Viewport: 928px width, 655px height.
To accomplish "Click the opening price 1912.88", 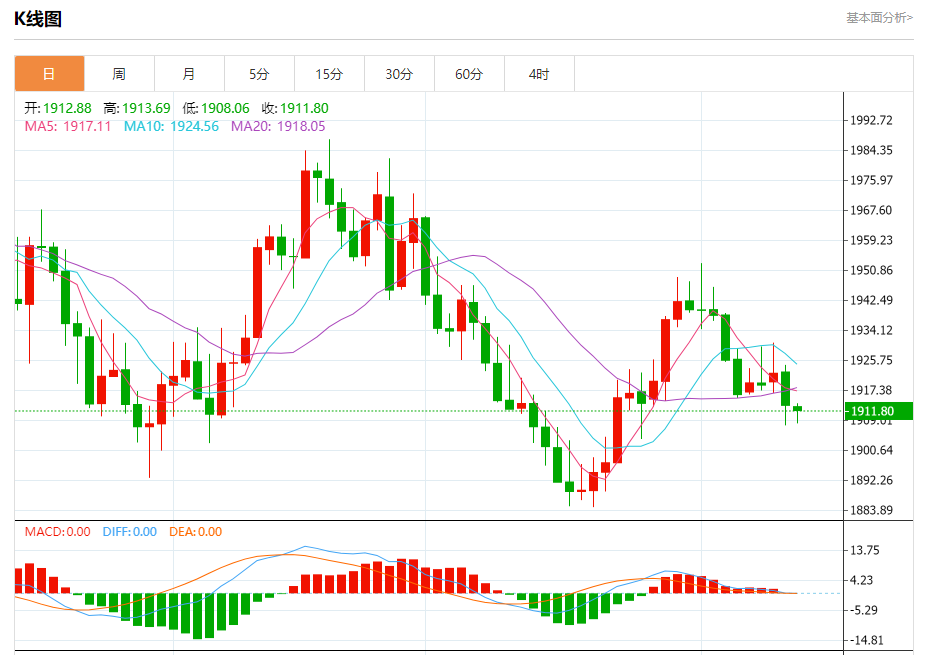I will click(x=67, y=108).
